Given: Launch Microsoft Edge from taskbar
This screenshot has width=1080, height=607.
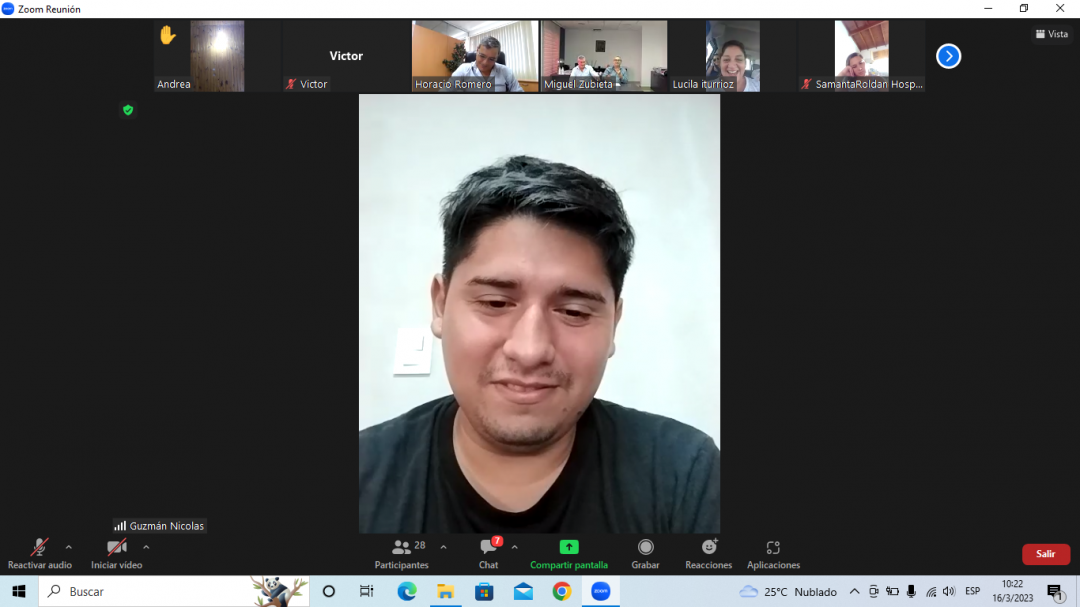Looking at the screenshot, I should 406,591.
